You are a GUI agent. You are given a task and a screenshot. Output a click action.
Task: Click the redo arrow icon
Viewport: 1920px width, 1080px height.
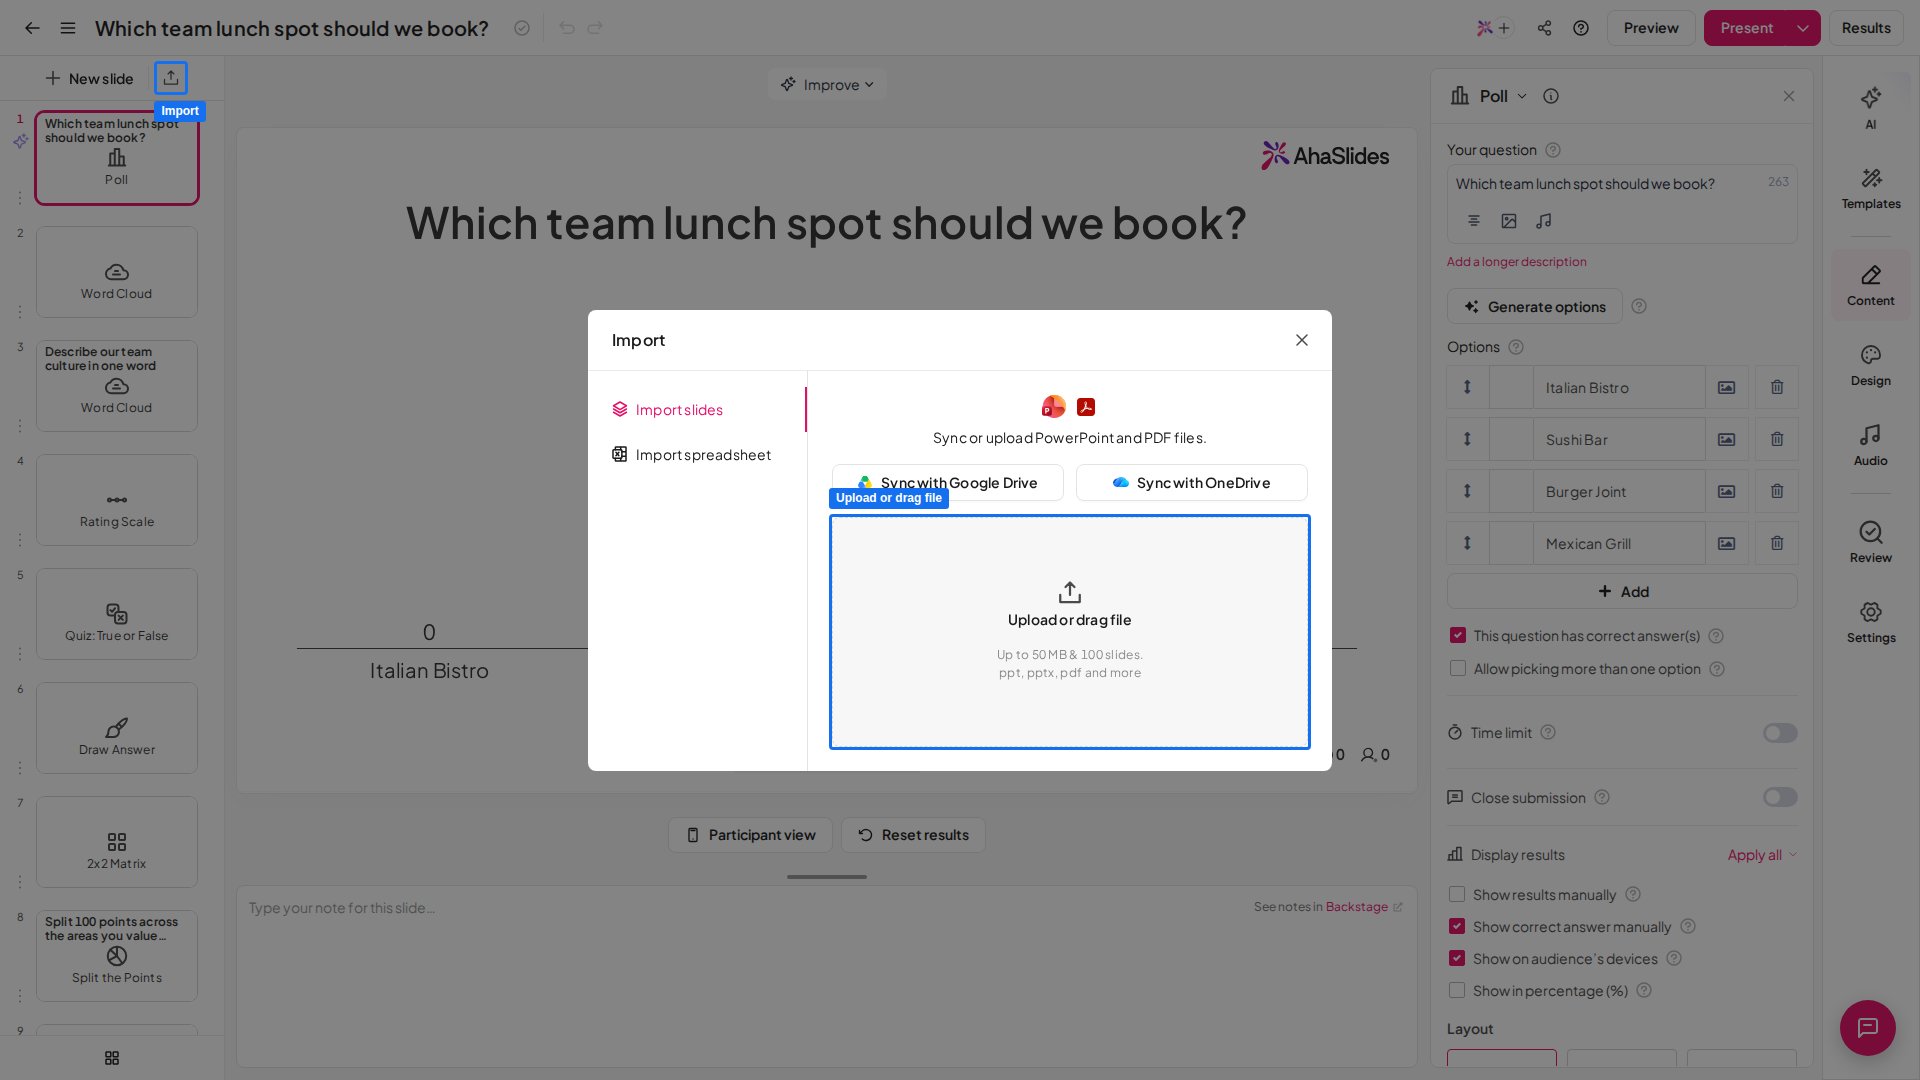(595, 28)
